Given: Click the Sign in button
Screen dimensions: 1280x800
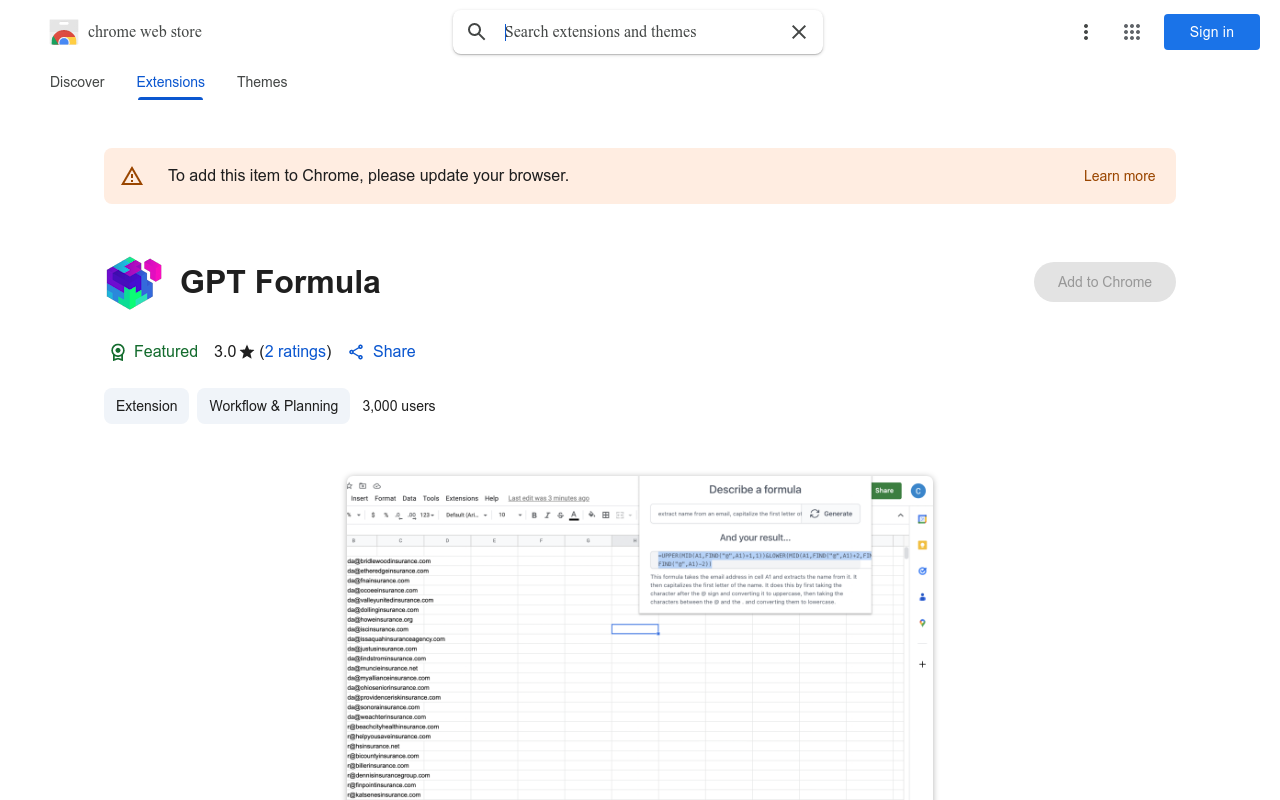Looking at the screenshot, I should (x=1212, y=32).
